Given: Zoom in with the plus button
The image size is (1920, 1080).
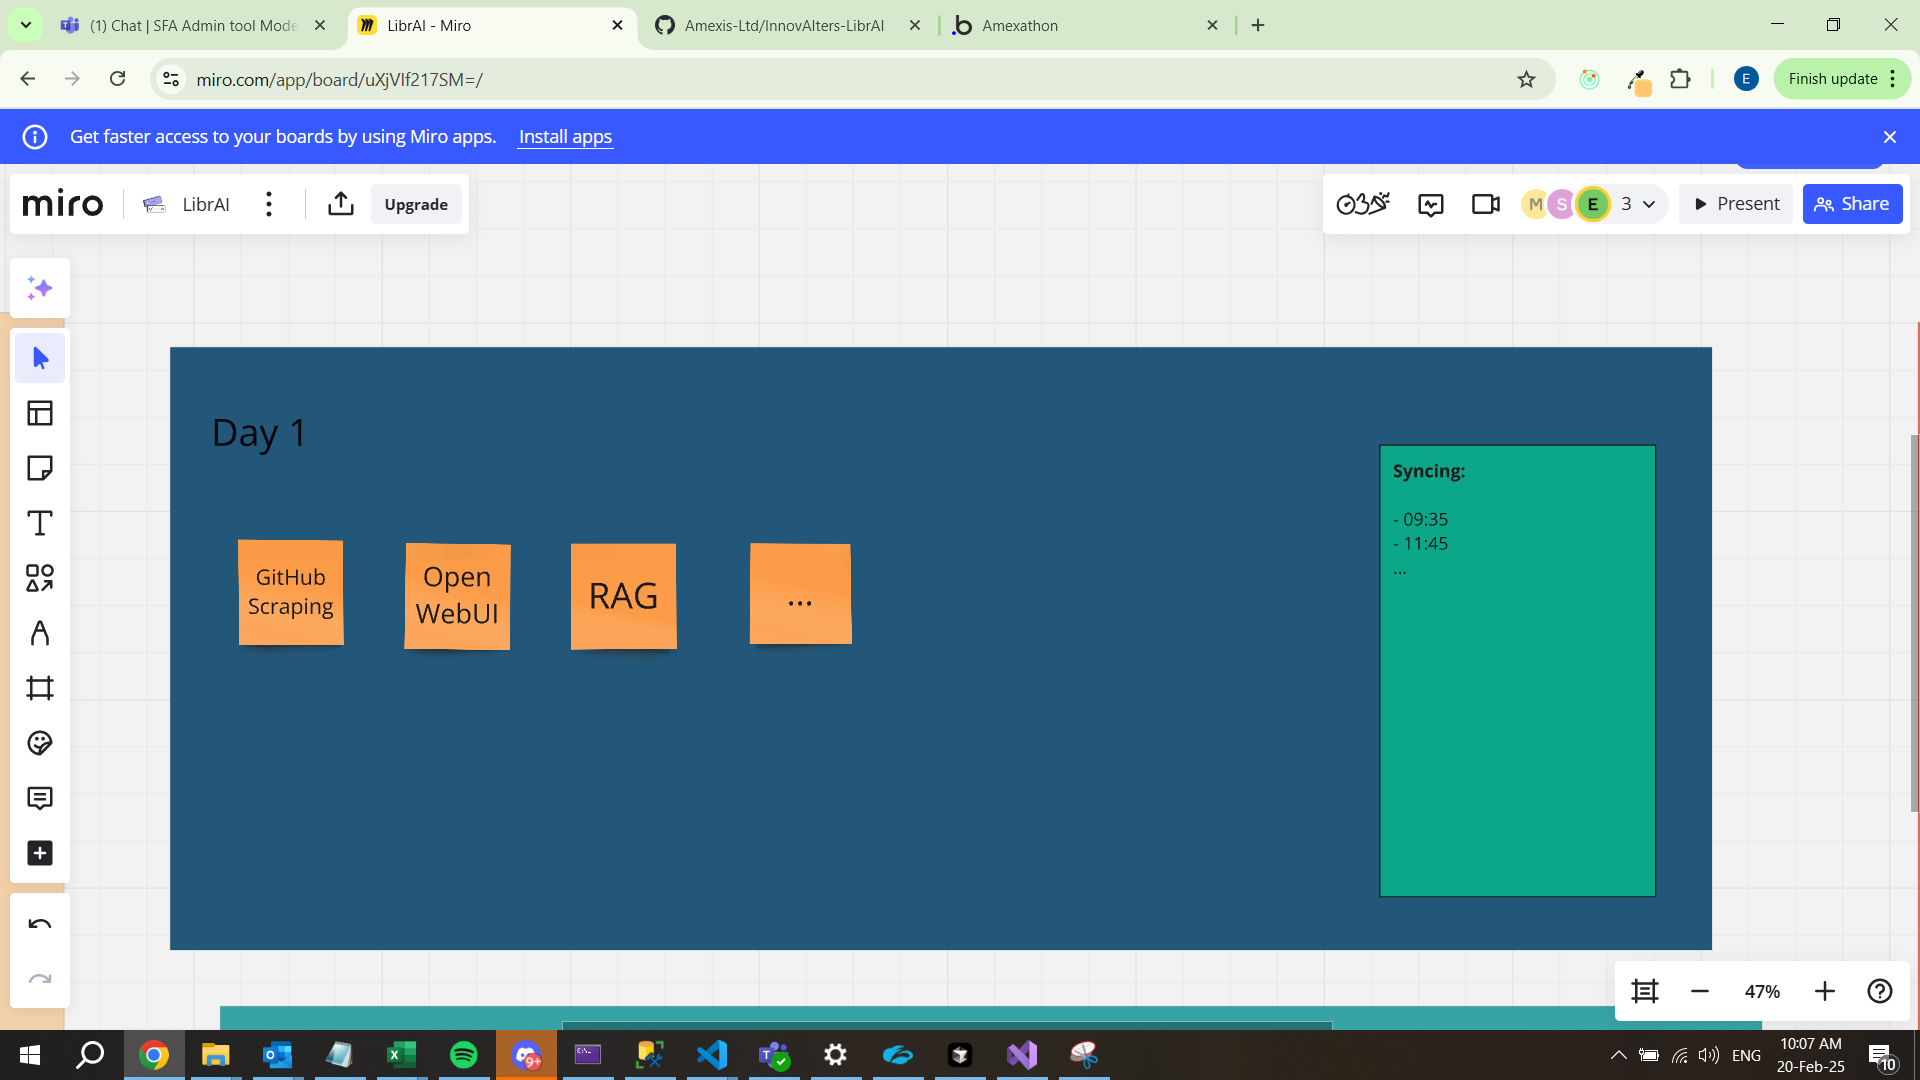Looking at the screenshot, I should (x=1825, y=991).
